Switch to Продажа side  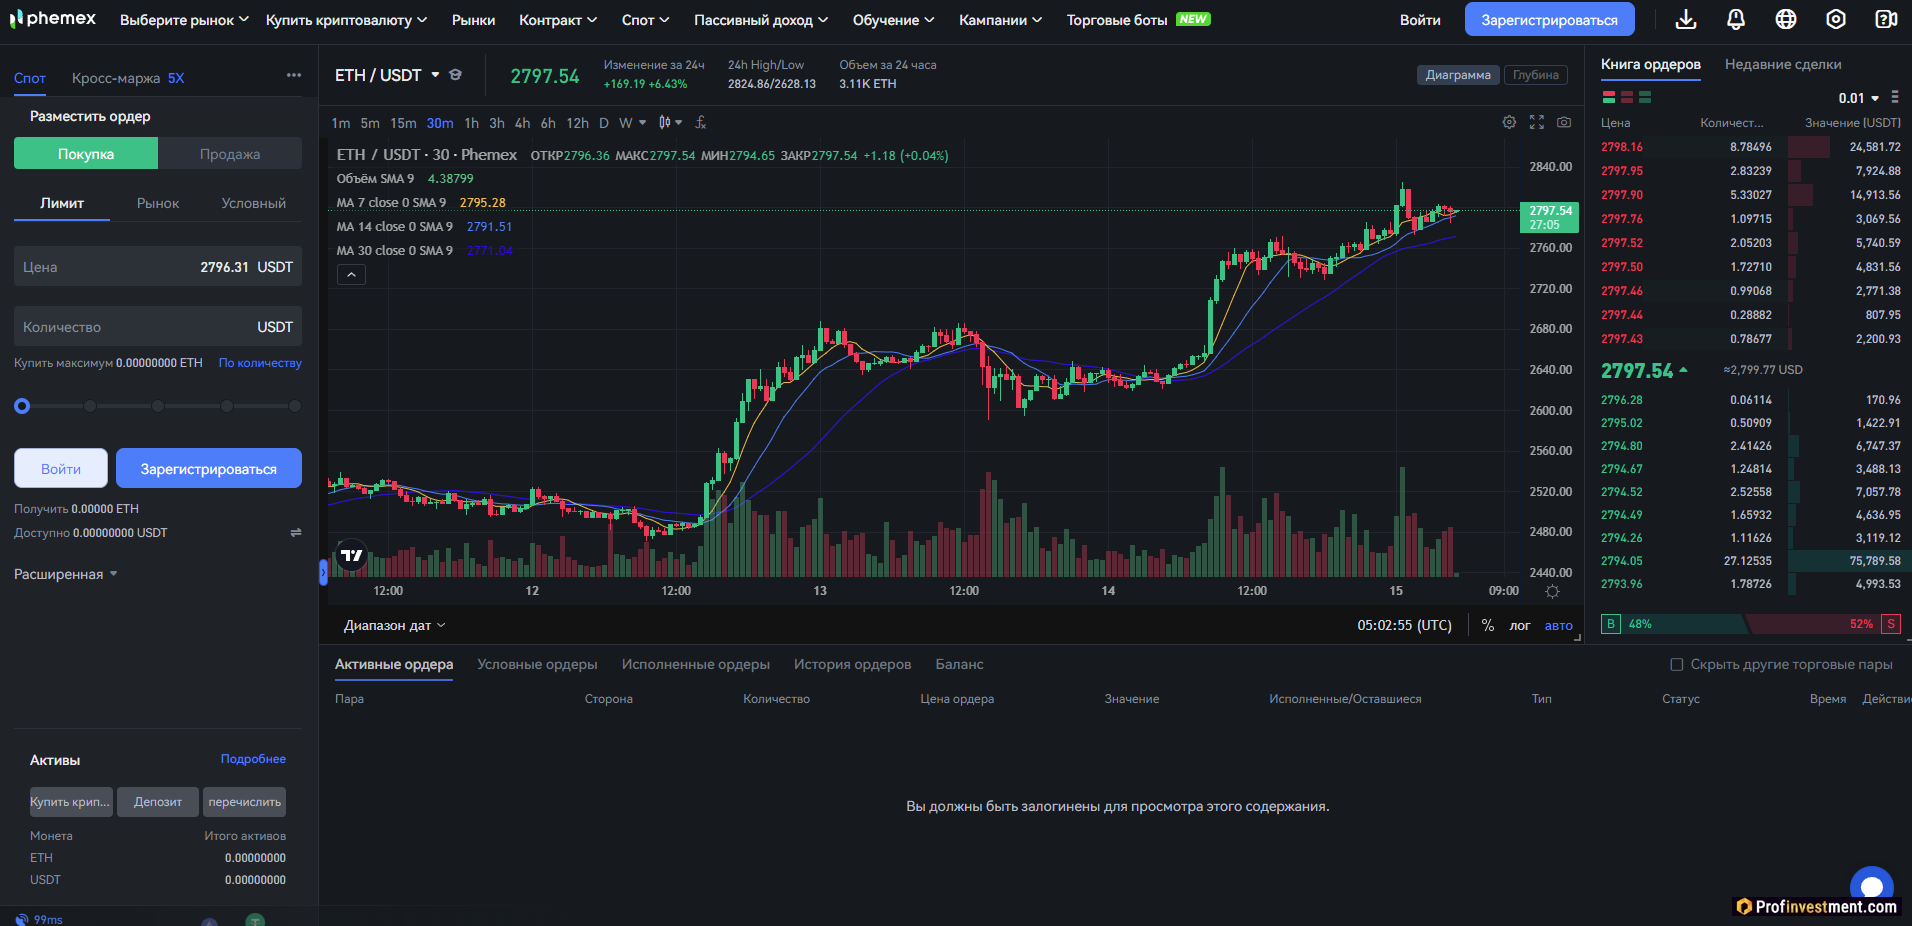pos(230,154)
